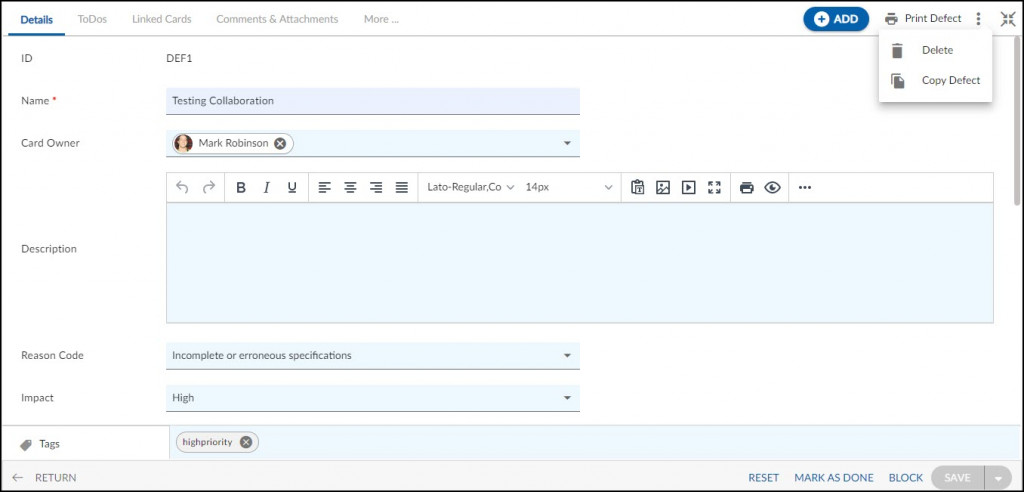Justify description text
The height and width of the screenshot is (492, 1024).
[x=402, y=188]
